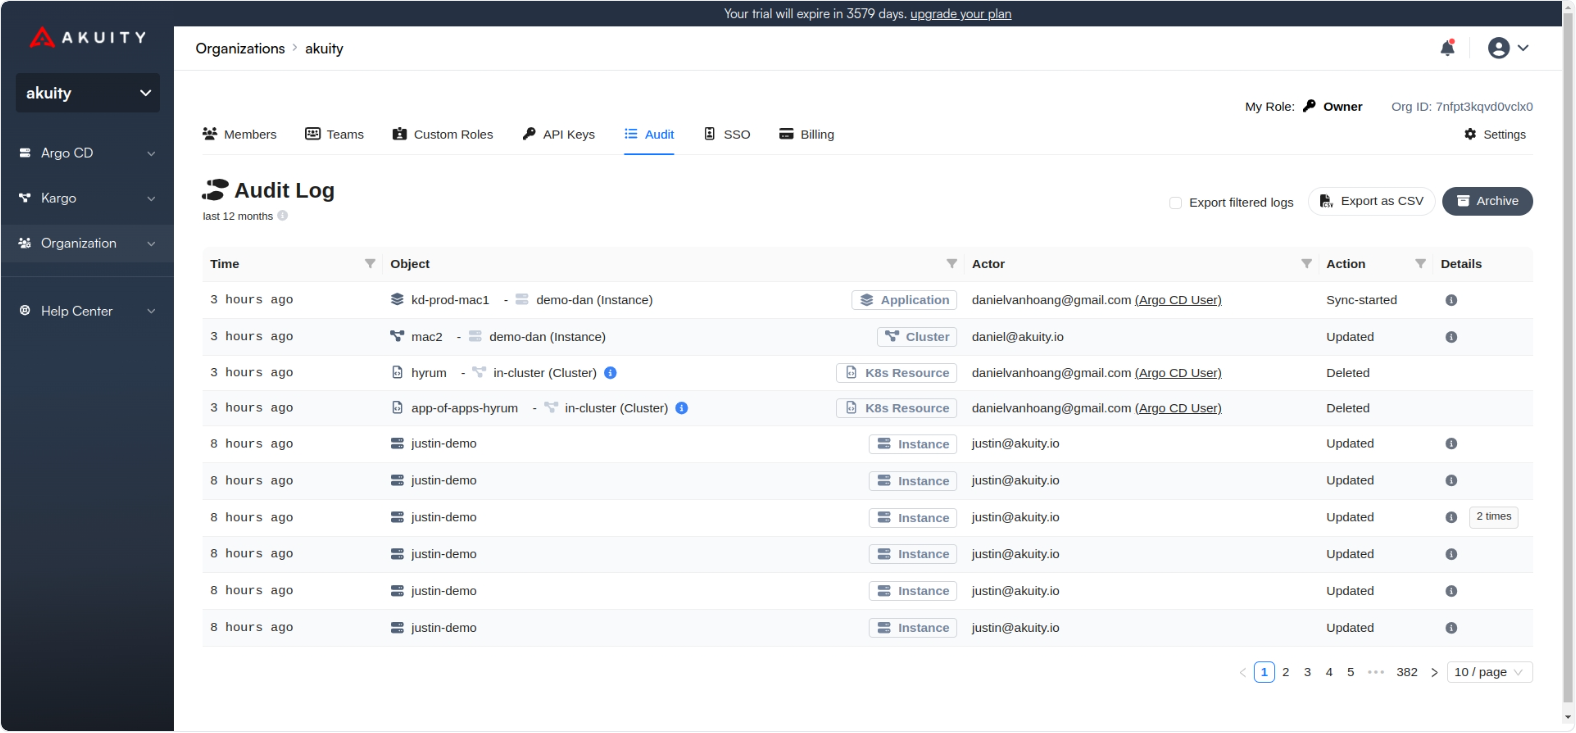The height and width of the screenshot is (733, 1576).
Task: Click the Cluster tag on mac2 row
Action: [x=917, y=337]
